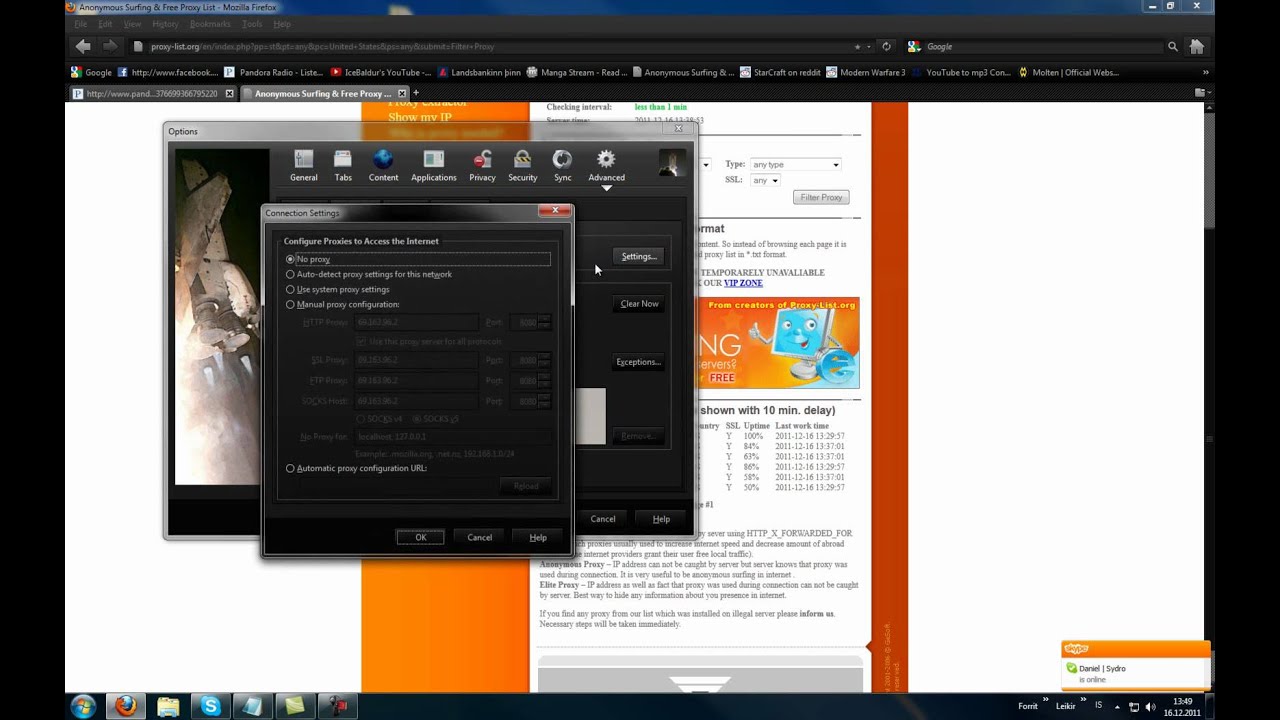
Task: Open the Bookmarks menu
Action: pyautogui.click(x=210, y=24)
